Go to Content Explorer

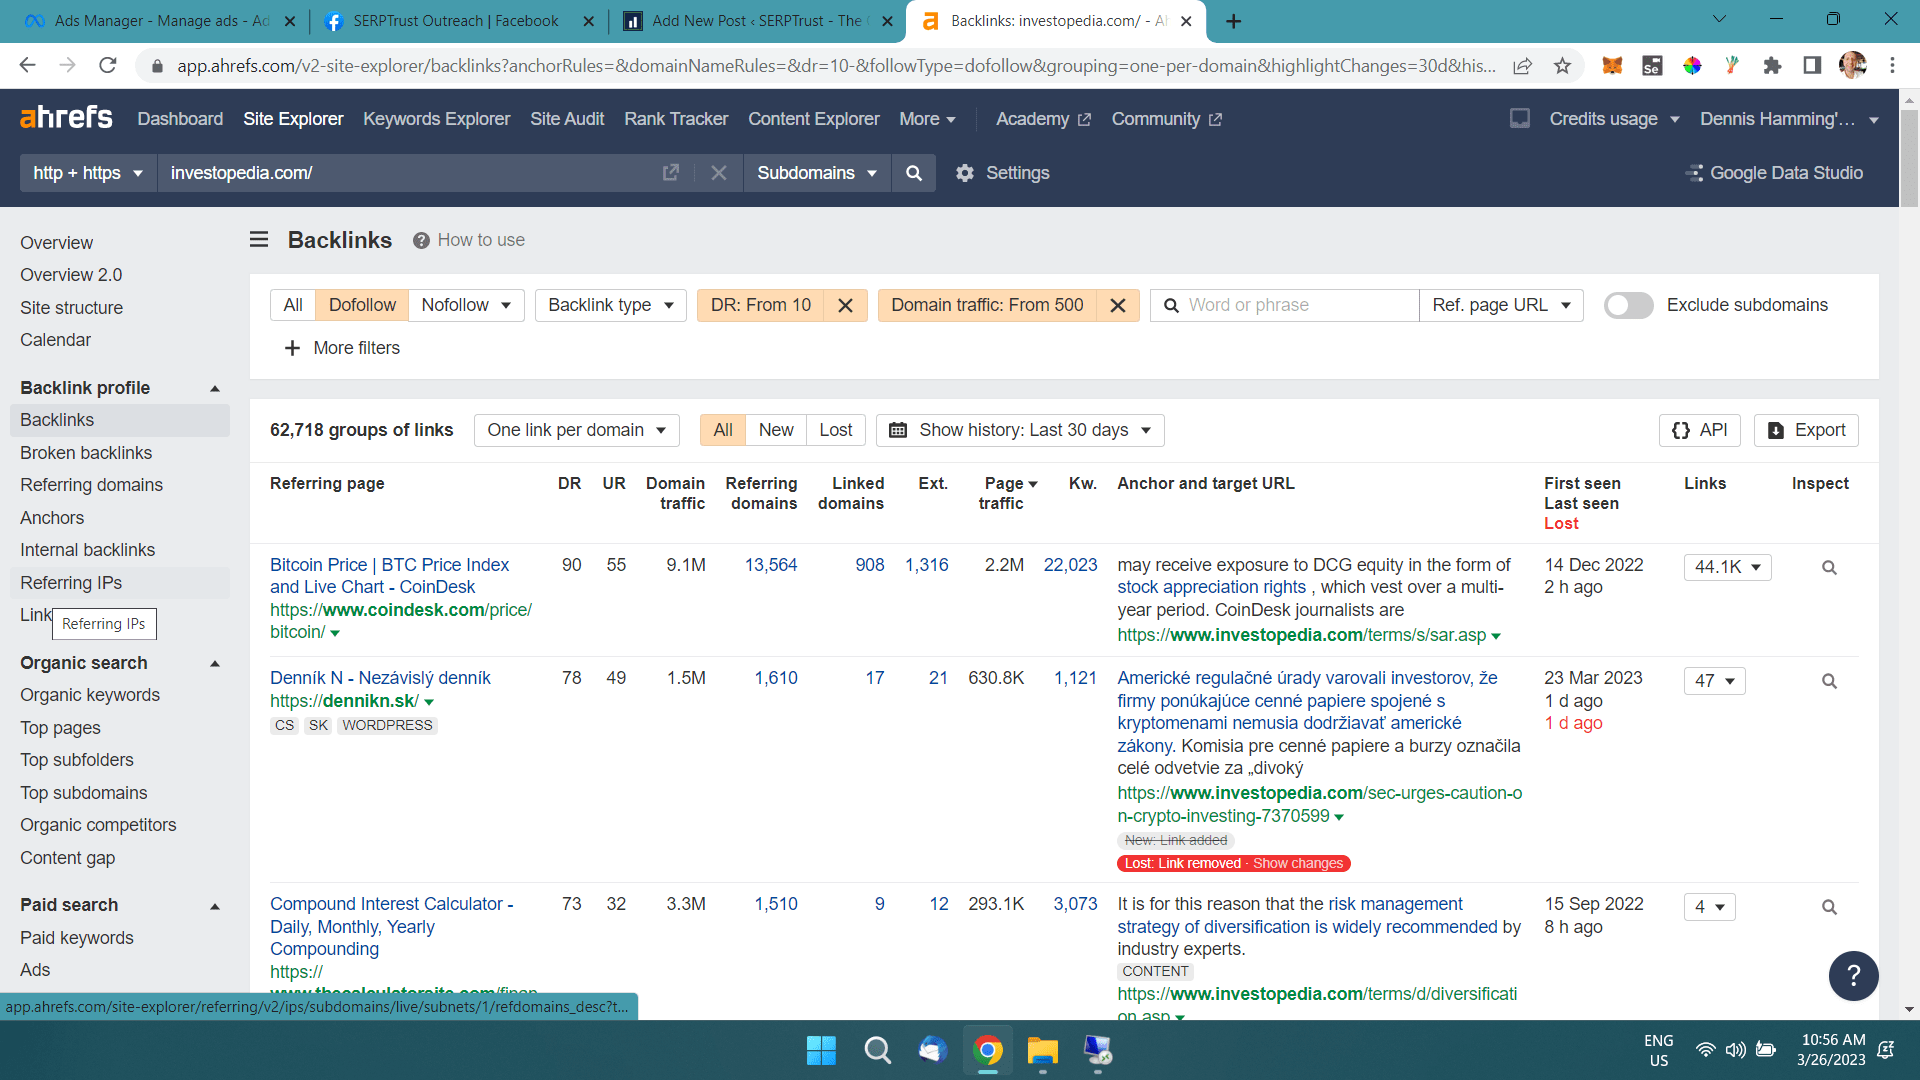(814, 119)
